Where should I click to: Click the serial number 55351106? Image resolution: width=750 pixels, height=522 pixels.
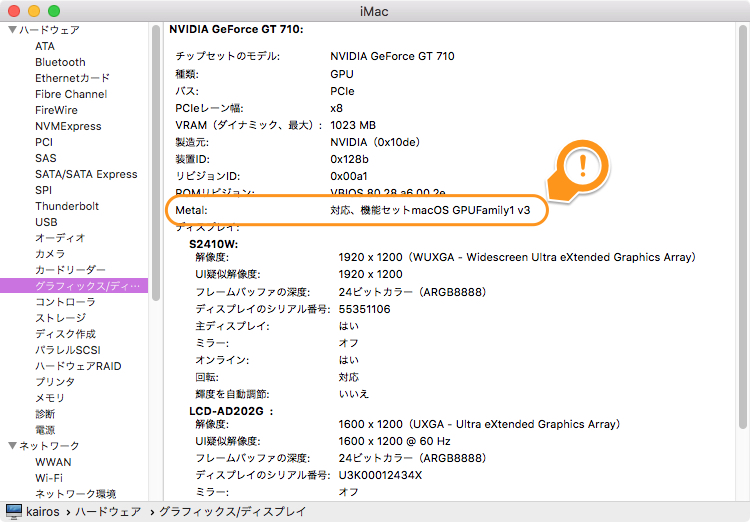pos(364,309)
